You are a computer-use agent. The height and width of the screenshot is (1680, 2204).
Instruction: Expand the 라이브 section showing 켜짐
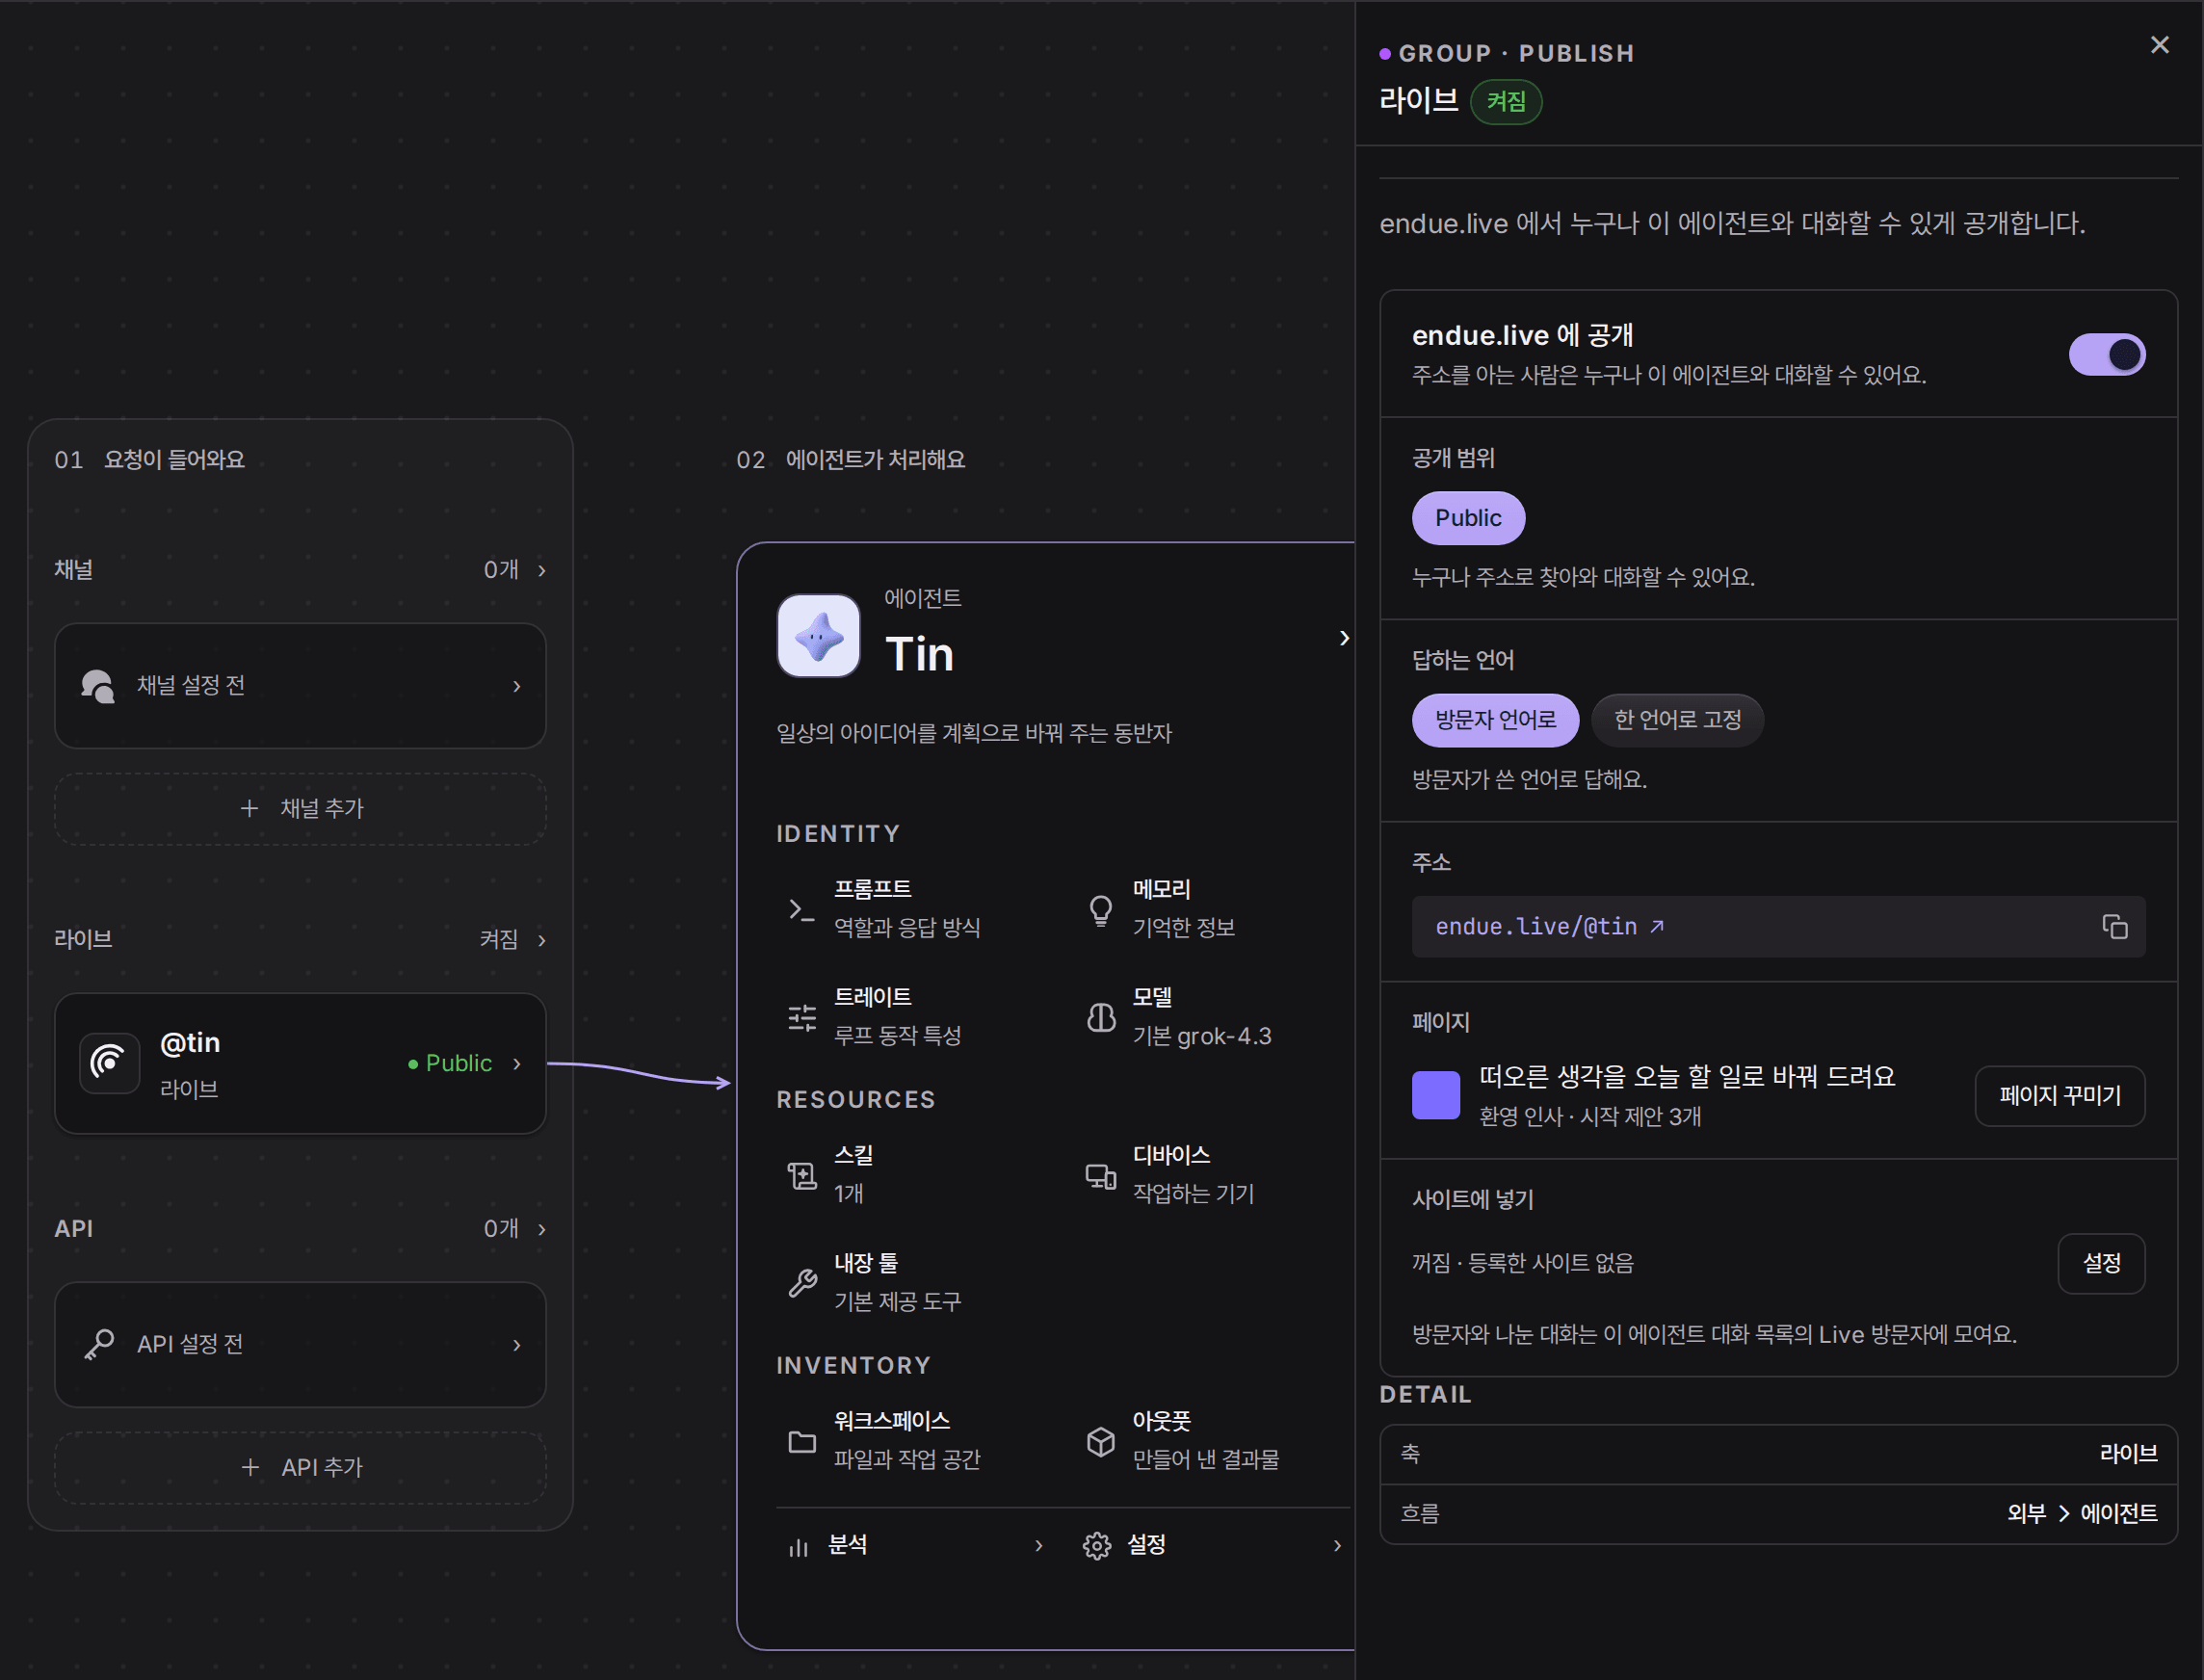300,939
